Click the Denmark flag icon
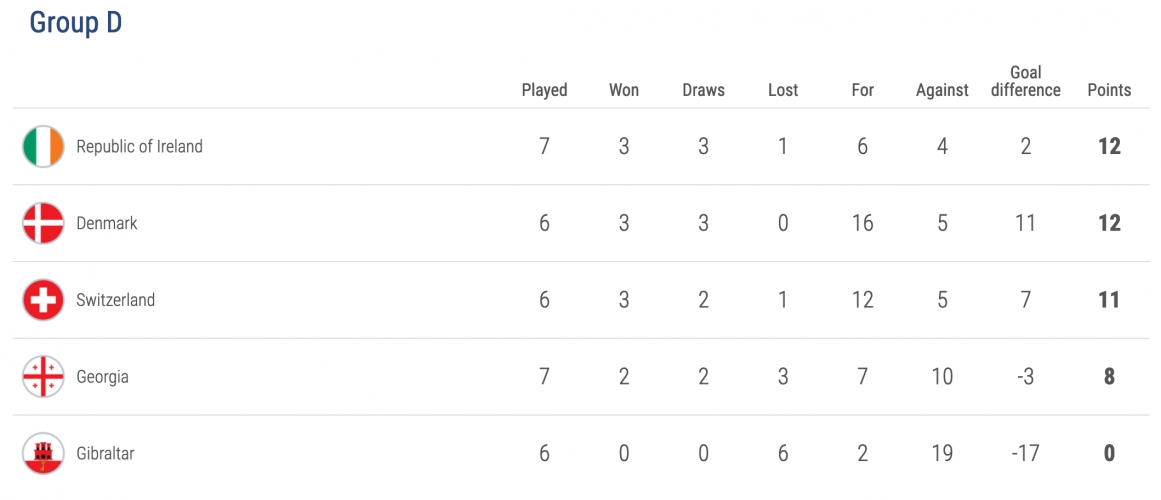The width and height of the screenshot is (1161, 500). click(x=43, y=223)
